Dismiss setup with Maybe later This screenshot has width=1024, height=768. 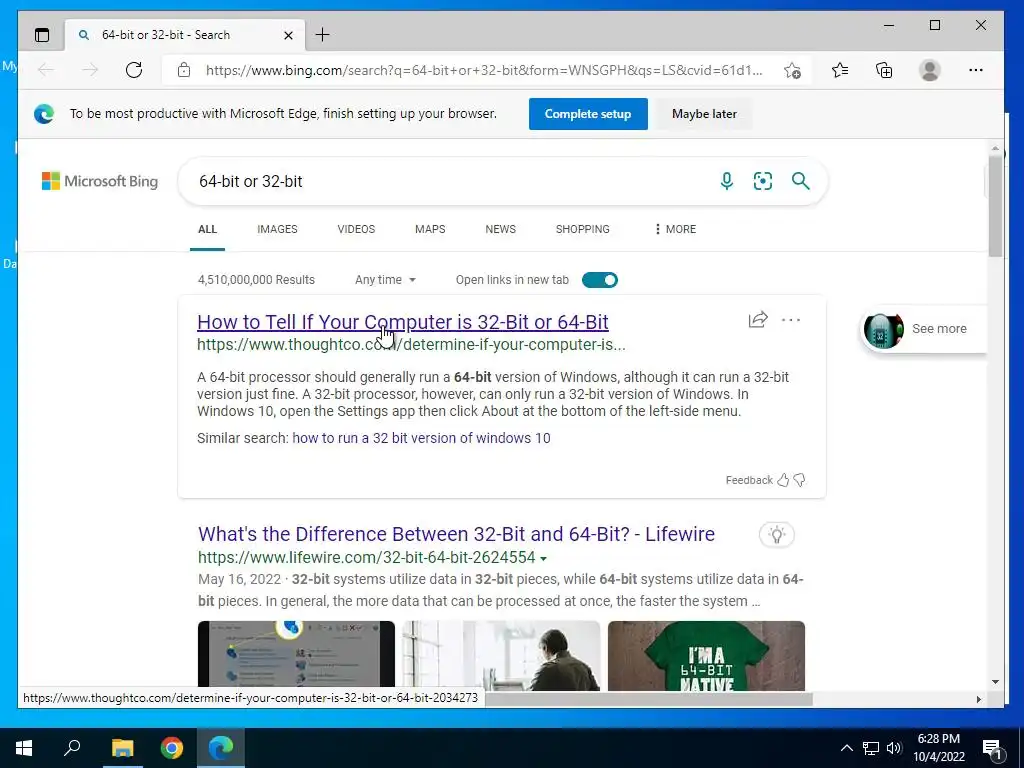(x=704, y=114)
